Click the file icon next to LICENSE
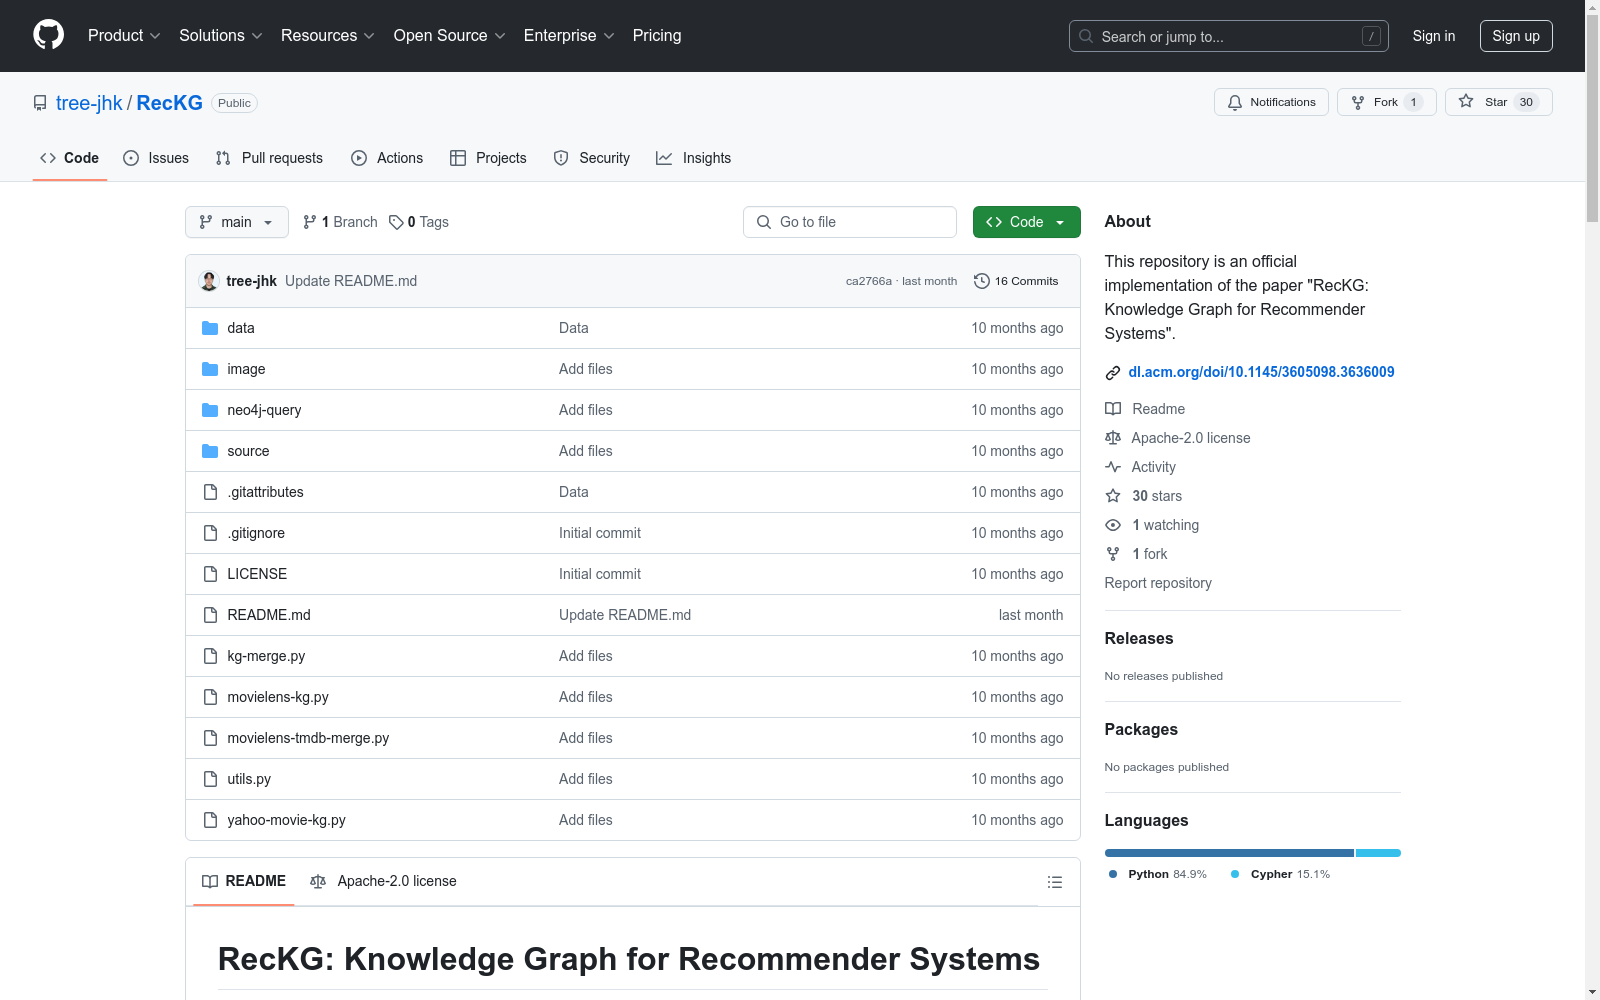This screenshot has width=1600, height=1000. (210, 574)
